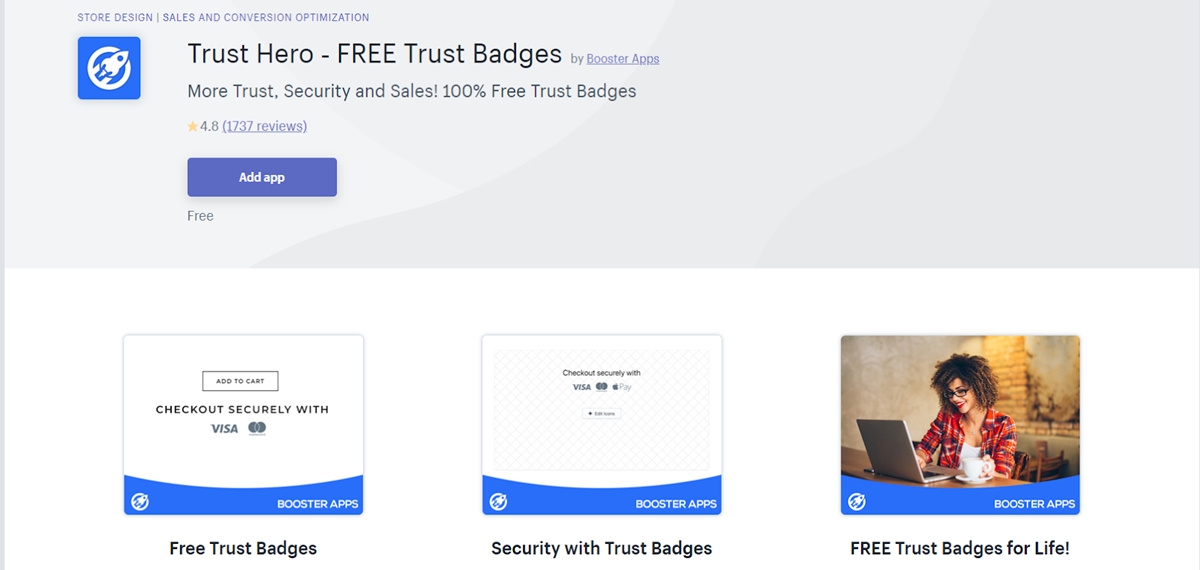The image size is (1200, 570).
Task: Click the yellow star rating icon
Action: tap(192, 127)
